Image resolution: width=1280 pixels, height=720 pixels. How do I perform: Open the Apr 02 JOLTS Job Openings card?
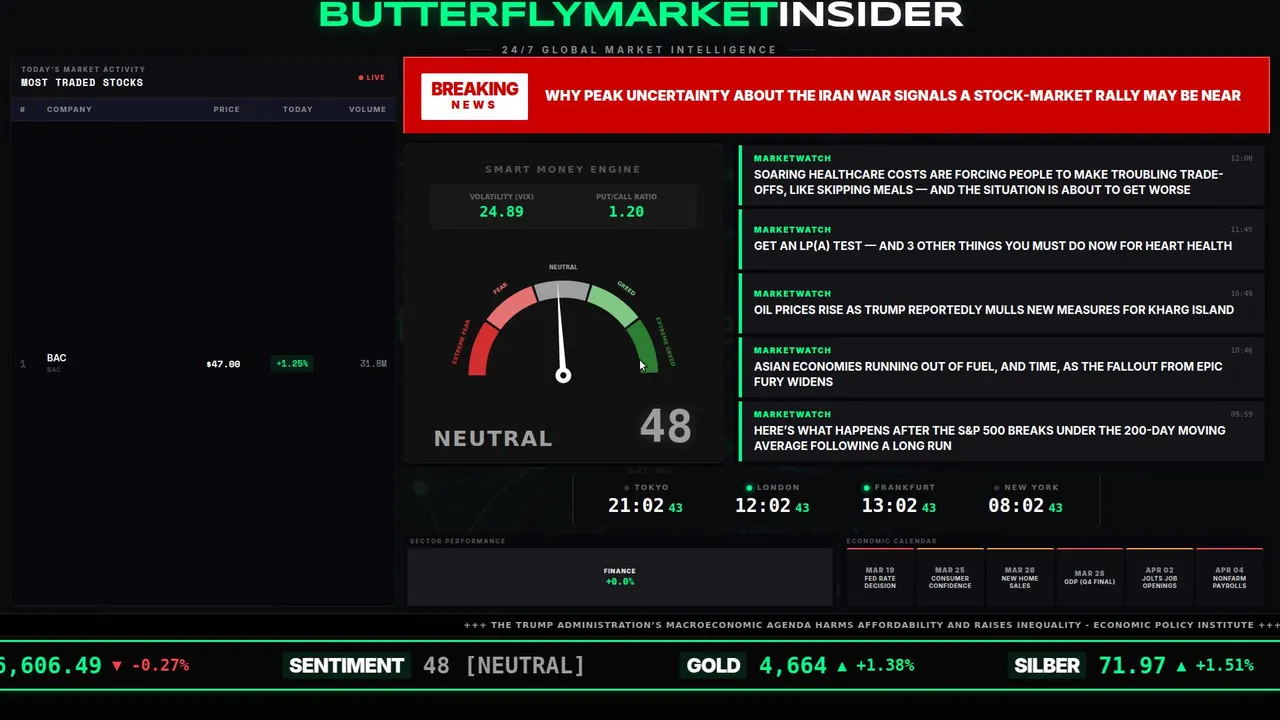[x=1160, y=577]
